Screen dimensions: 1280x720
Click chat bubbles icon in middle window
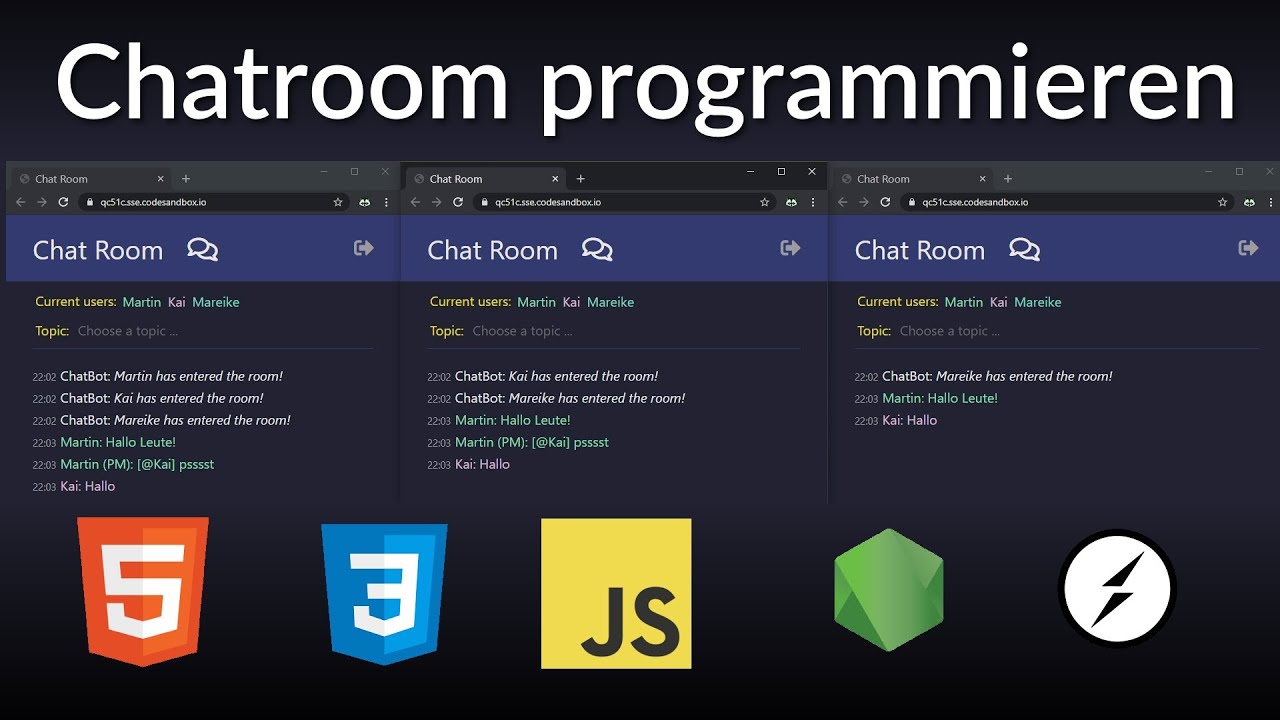coord(598,249)
